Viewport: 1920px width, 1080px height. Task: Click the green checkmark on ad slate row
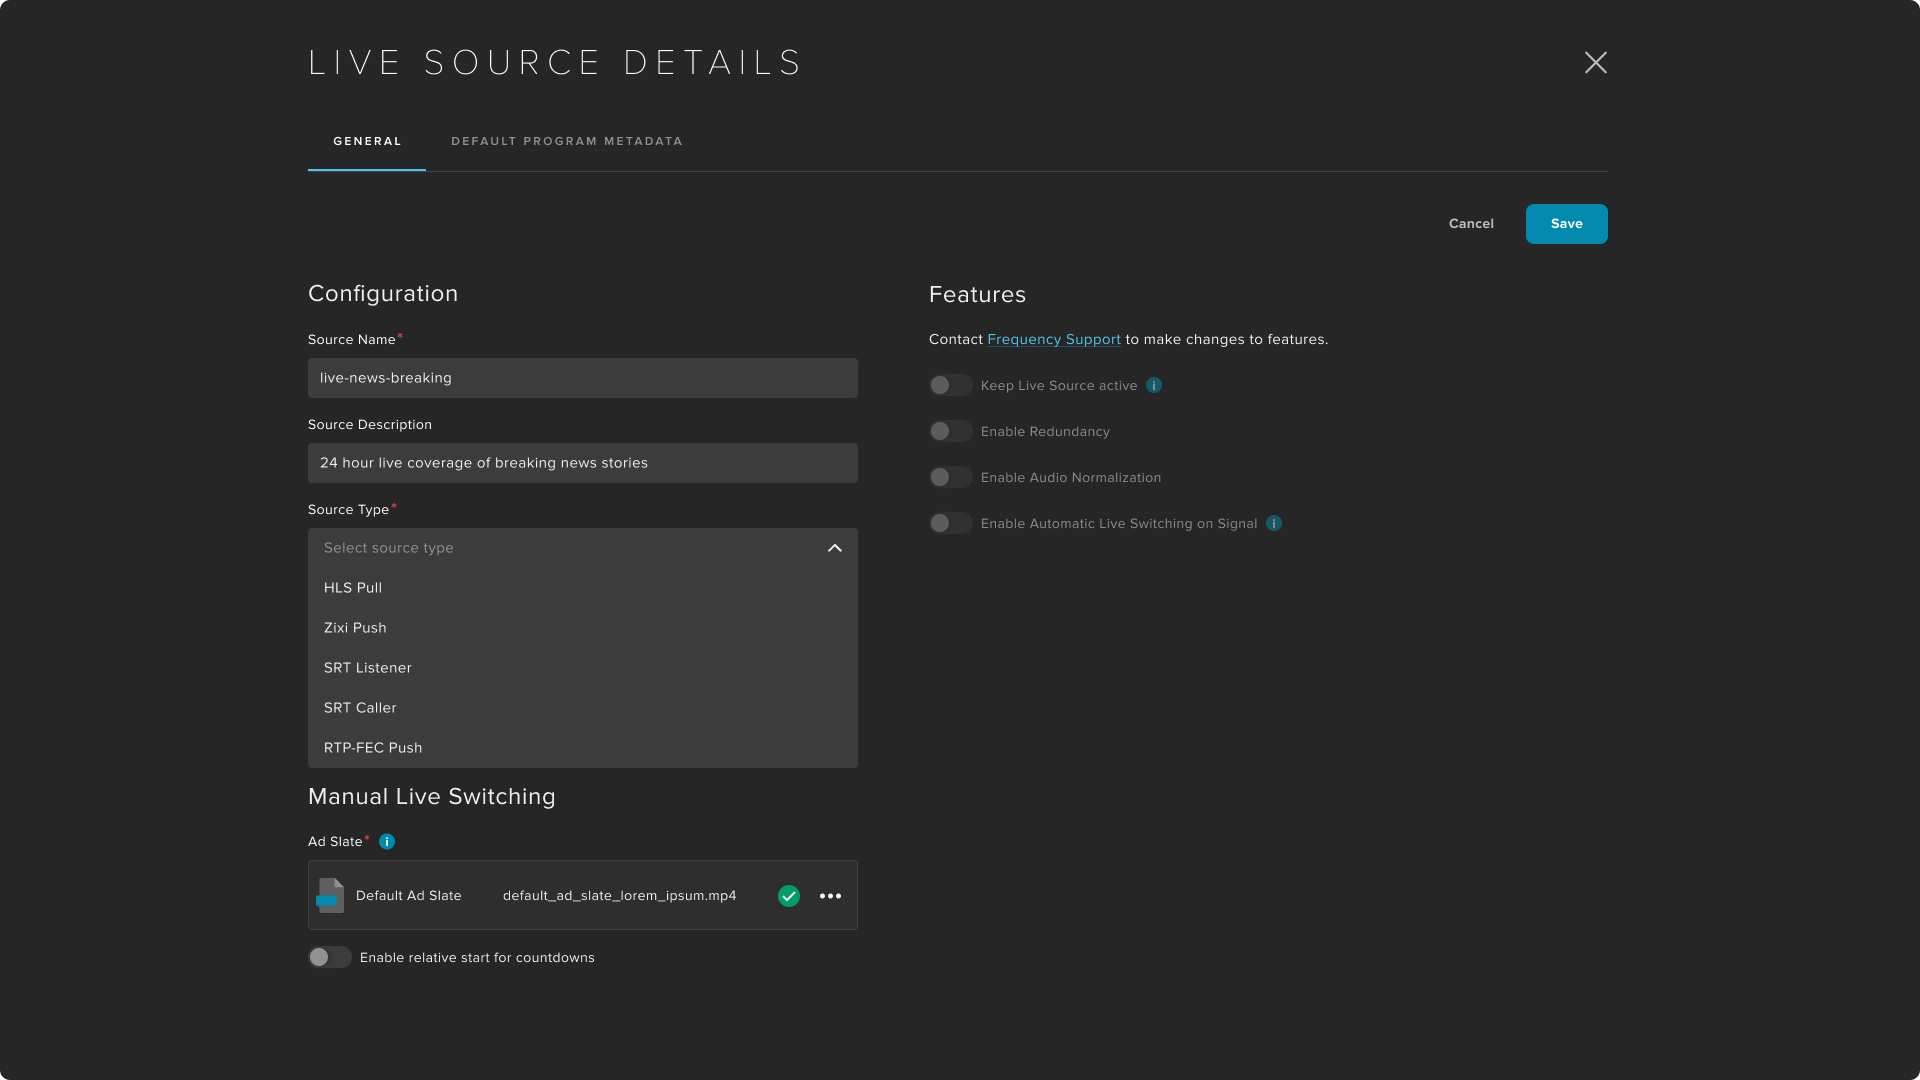coord(789,896)
